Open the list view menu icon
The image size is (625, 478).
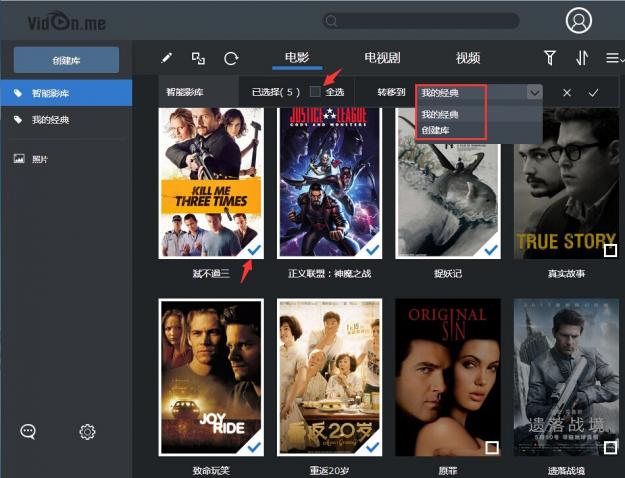pyautogui.click(x=614, y=58)
